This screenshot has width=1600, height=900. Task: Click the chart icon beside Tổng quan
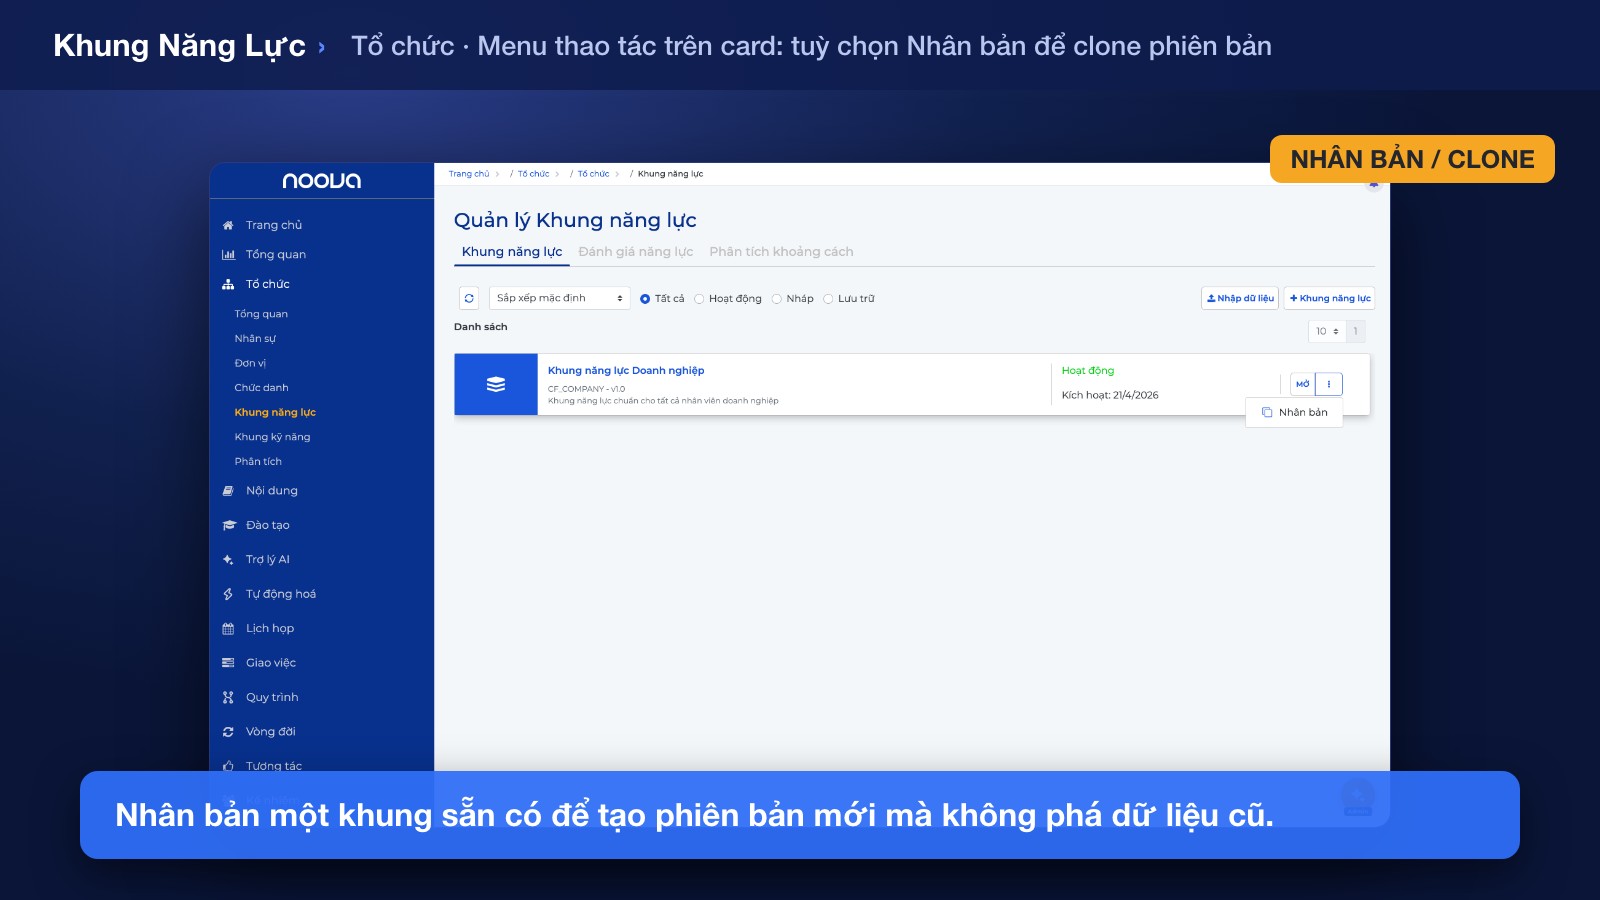tap(228, 255)
